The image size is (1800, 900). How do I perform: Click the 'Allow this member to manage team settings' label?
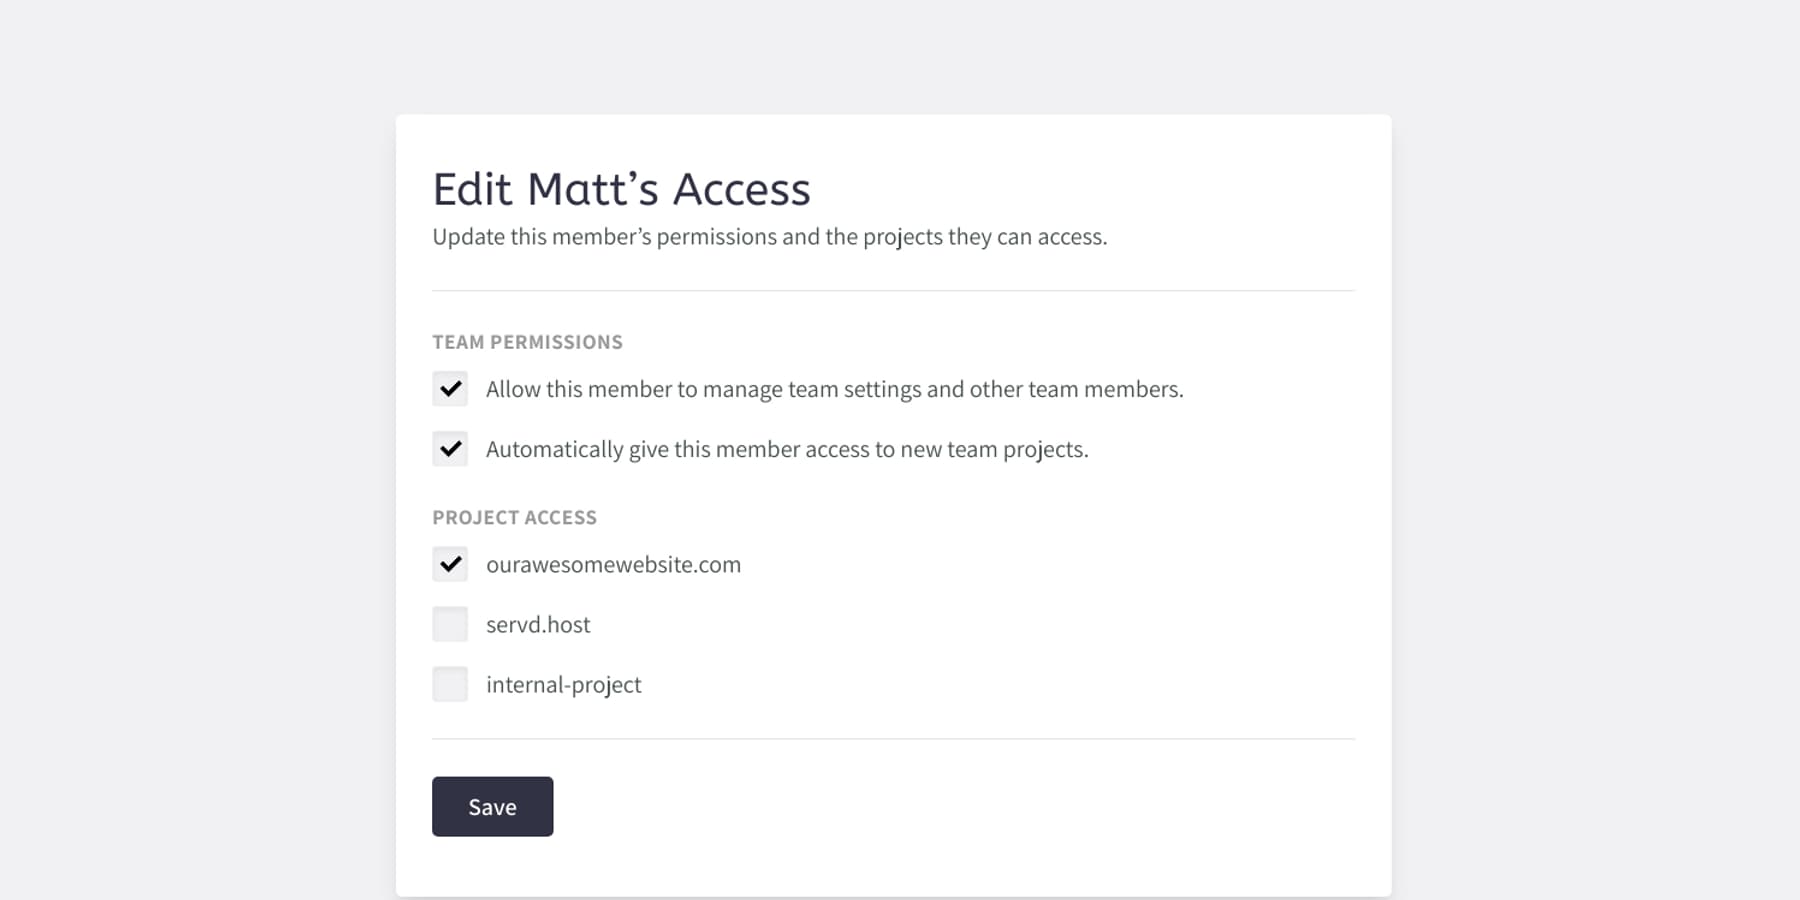coord(834,389)
